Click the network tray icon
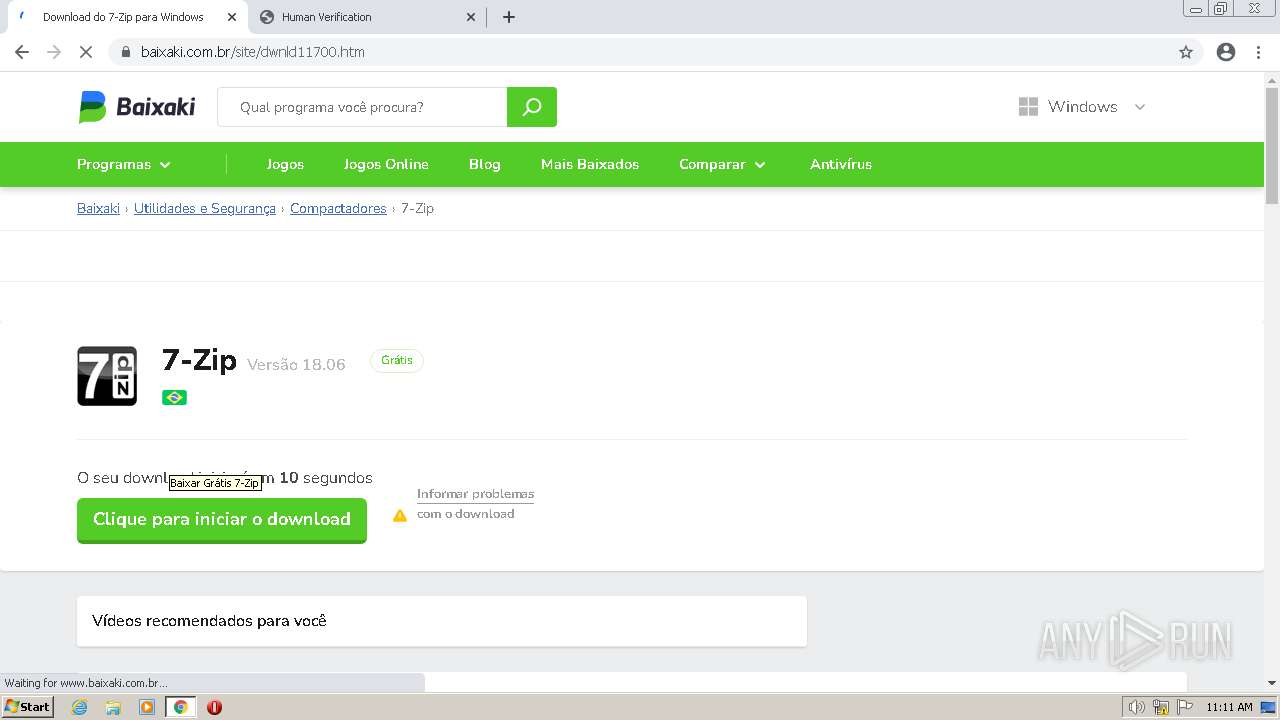This screenshot has height=720, width=1280. point(1161,707)
